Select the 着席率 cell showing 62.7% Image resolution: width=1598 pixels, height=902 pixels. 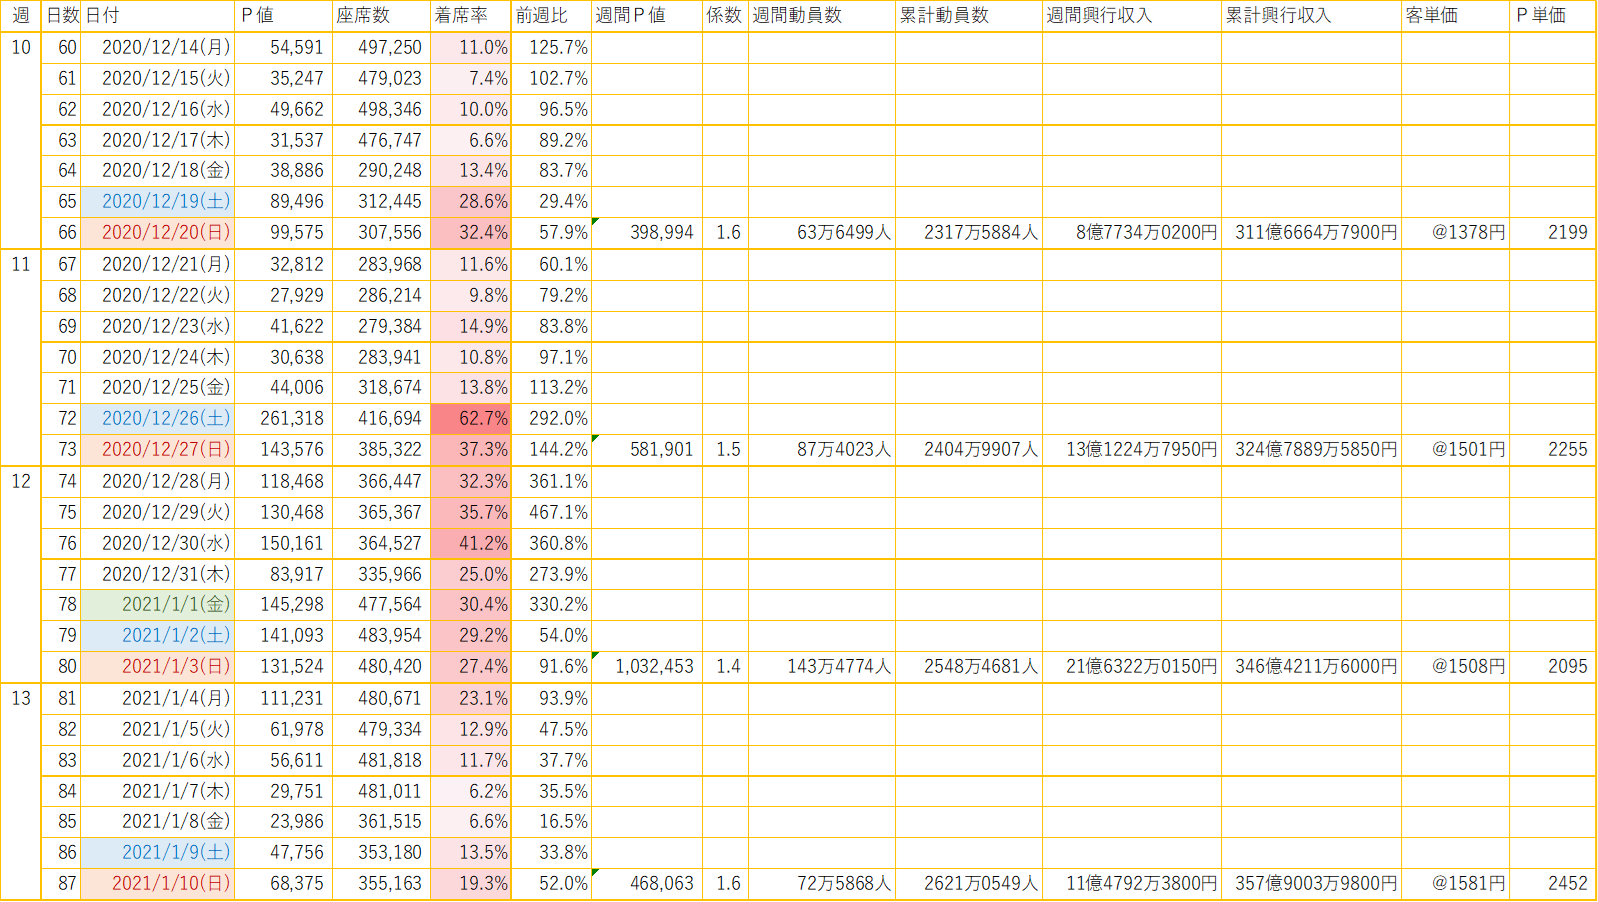pyautogui.click(x=470, y=419)
